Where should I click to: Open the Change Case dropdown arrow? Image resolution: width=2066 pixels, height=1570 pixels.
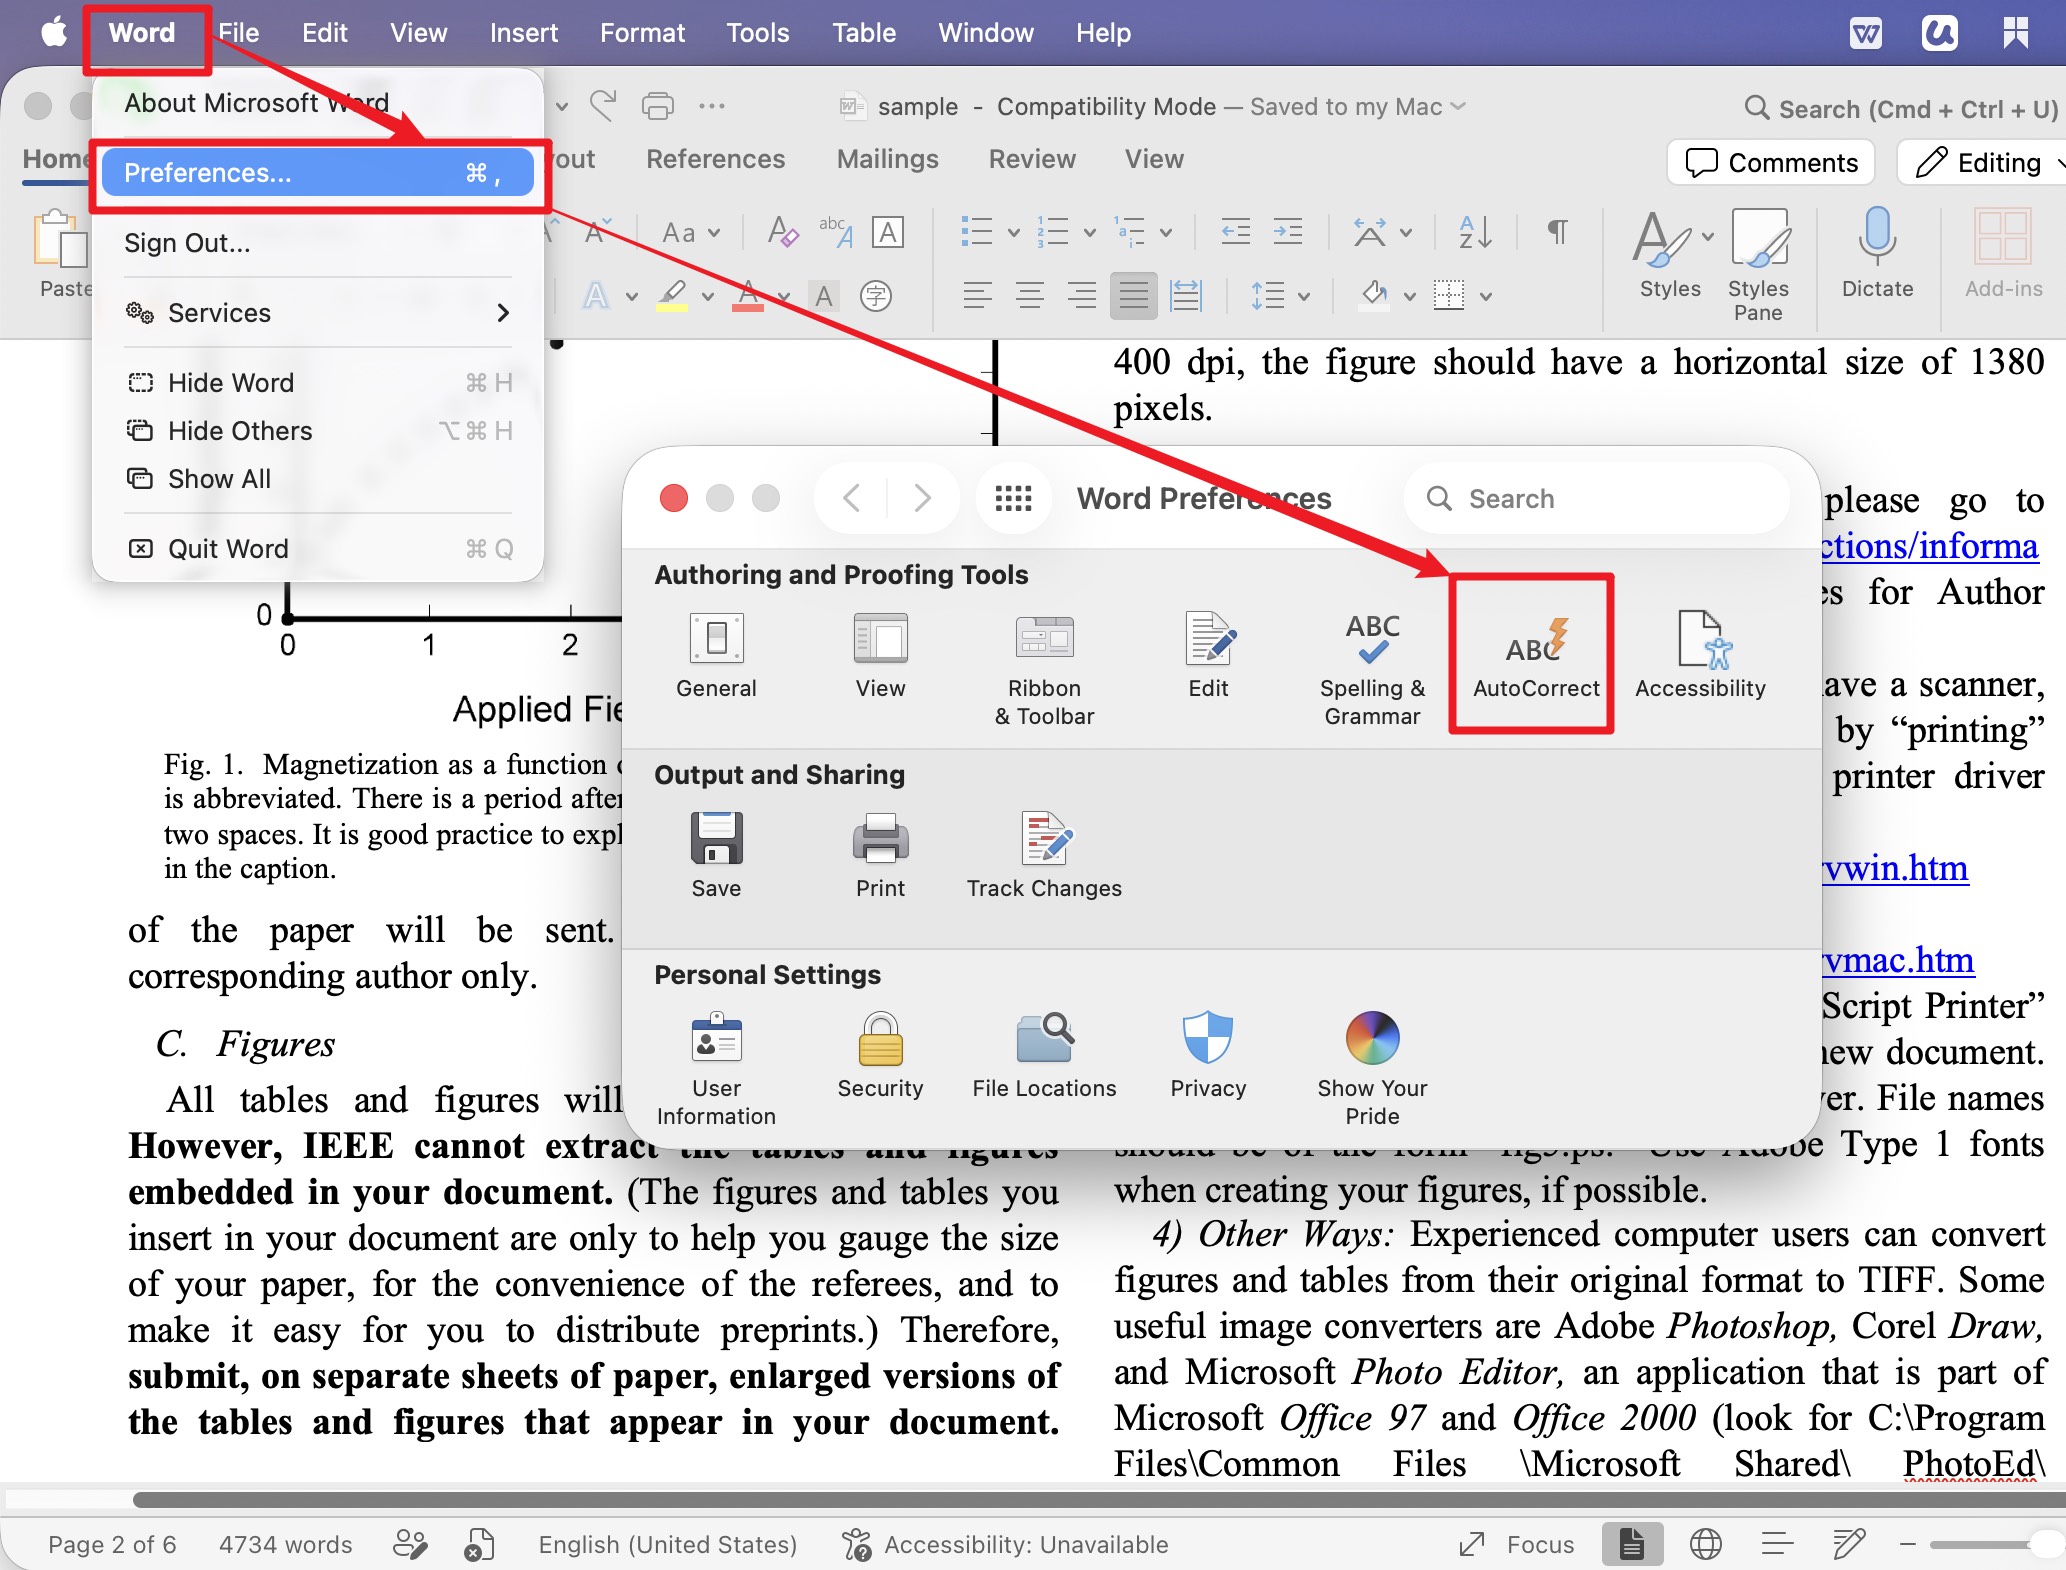(714, 233)
